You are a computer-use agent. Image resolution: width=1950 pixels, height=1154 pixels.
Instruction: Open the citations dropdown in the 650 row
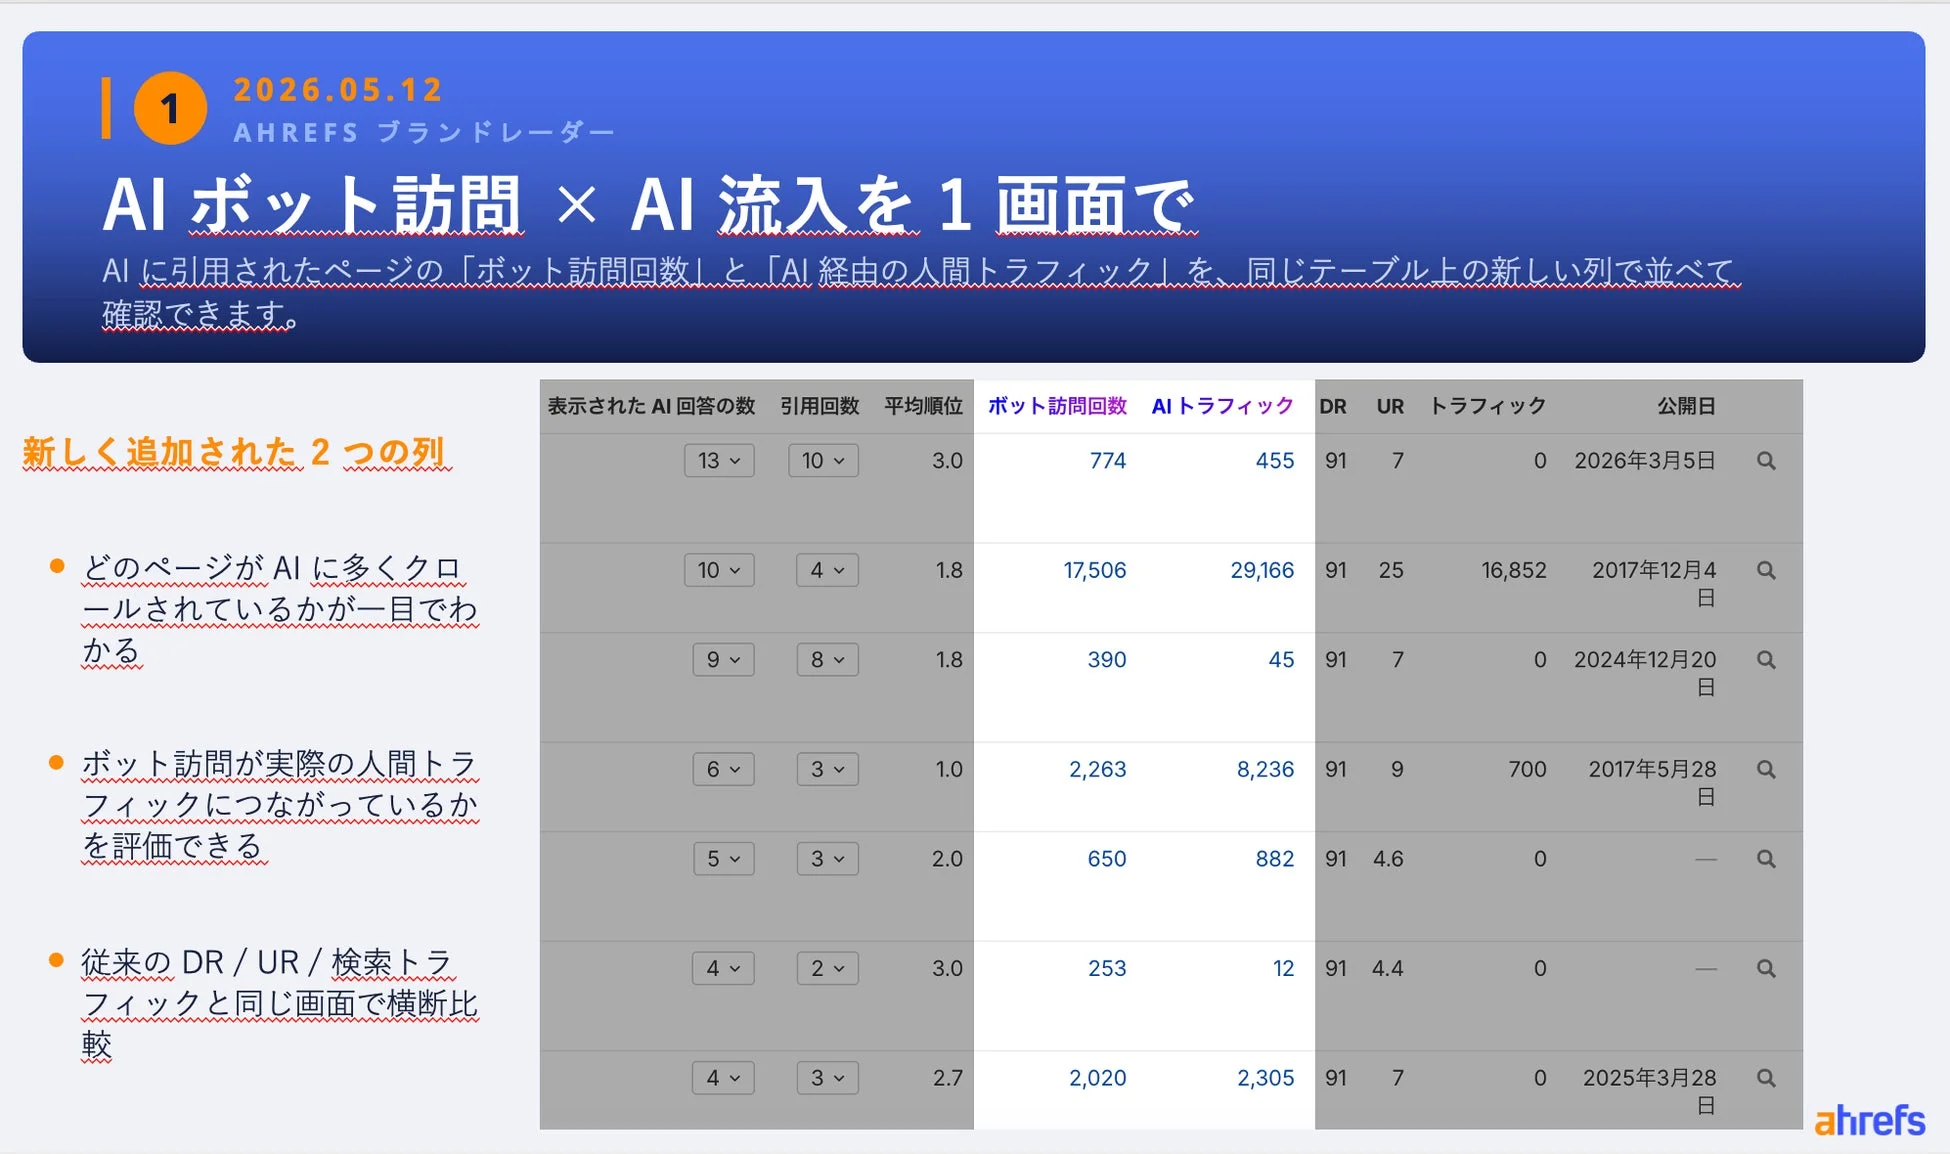point(827,859)
